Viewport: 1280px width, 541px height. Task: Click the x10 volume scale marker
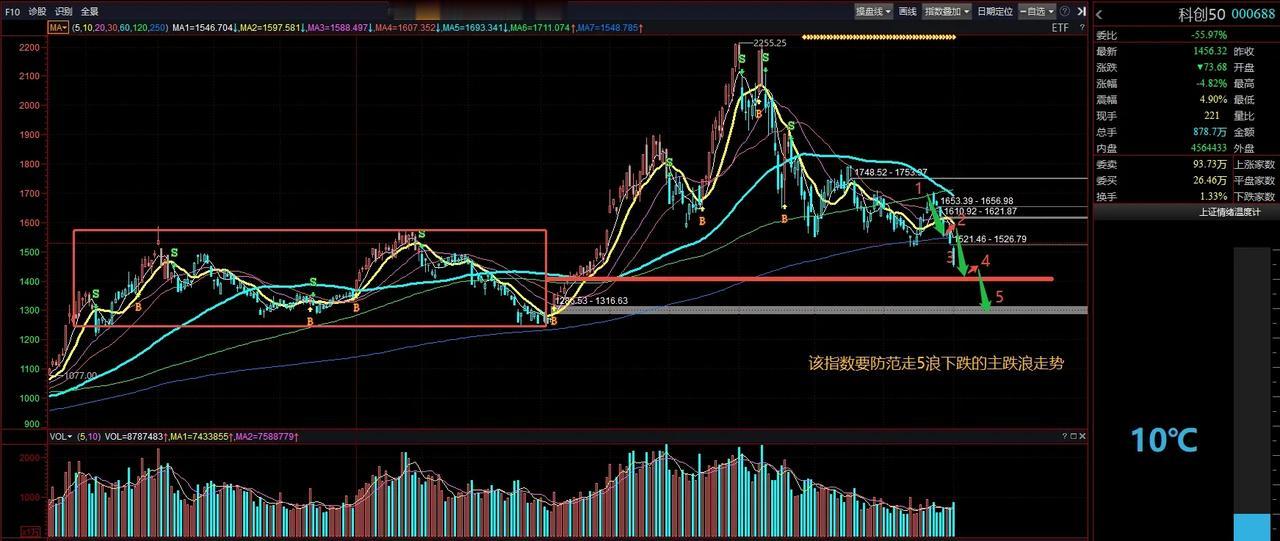tap(30, 532)
